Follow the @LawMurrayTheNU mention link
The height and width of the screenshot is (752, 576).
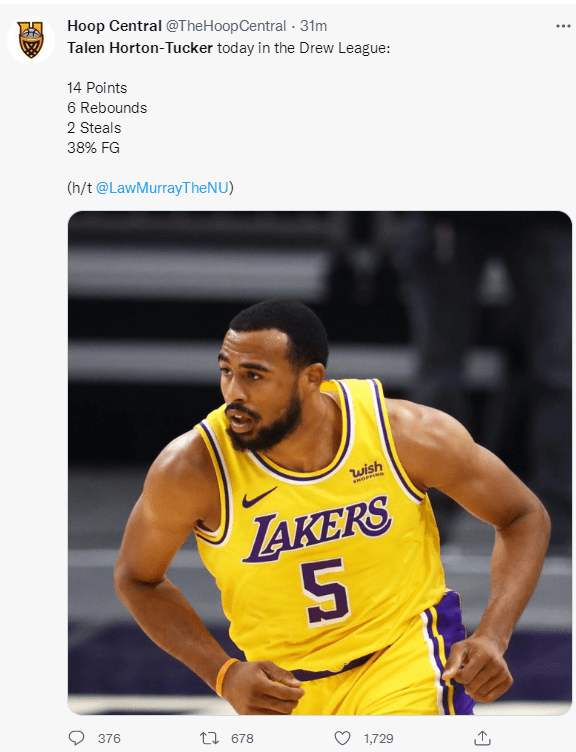tap(162, 188)
